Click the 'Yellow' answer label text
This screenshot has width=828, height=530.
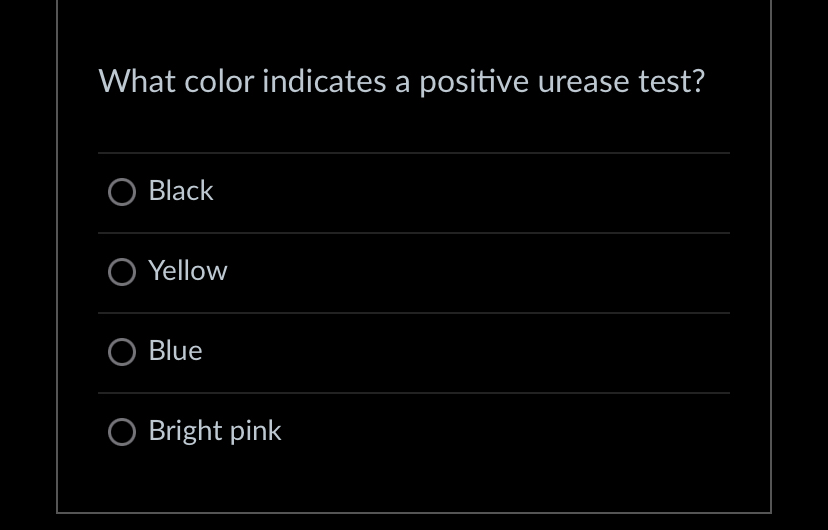tap(188, 271)
